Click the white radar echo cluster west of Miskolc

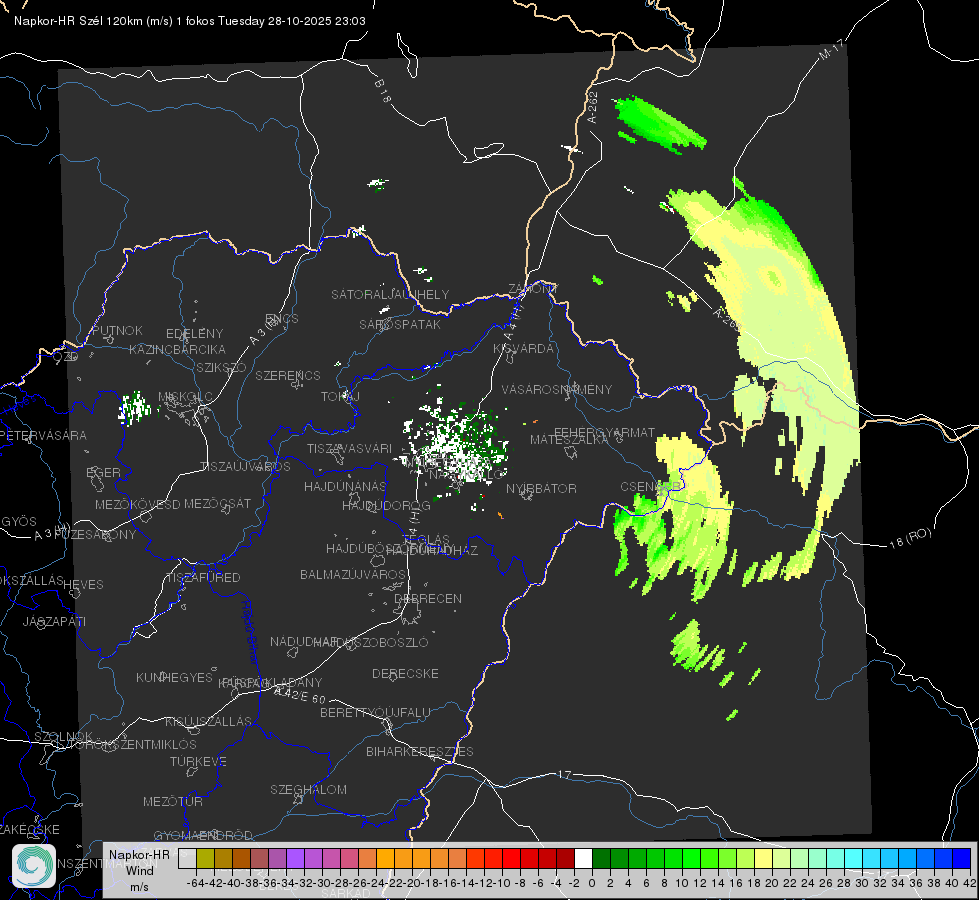tap(134, 408)
